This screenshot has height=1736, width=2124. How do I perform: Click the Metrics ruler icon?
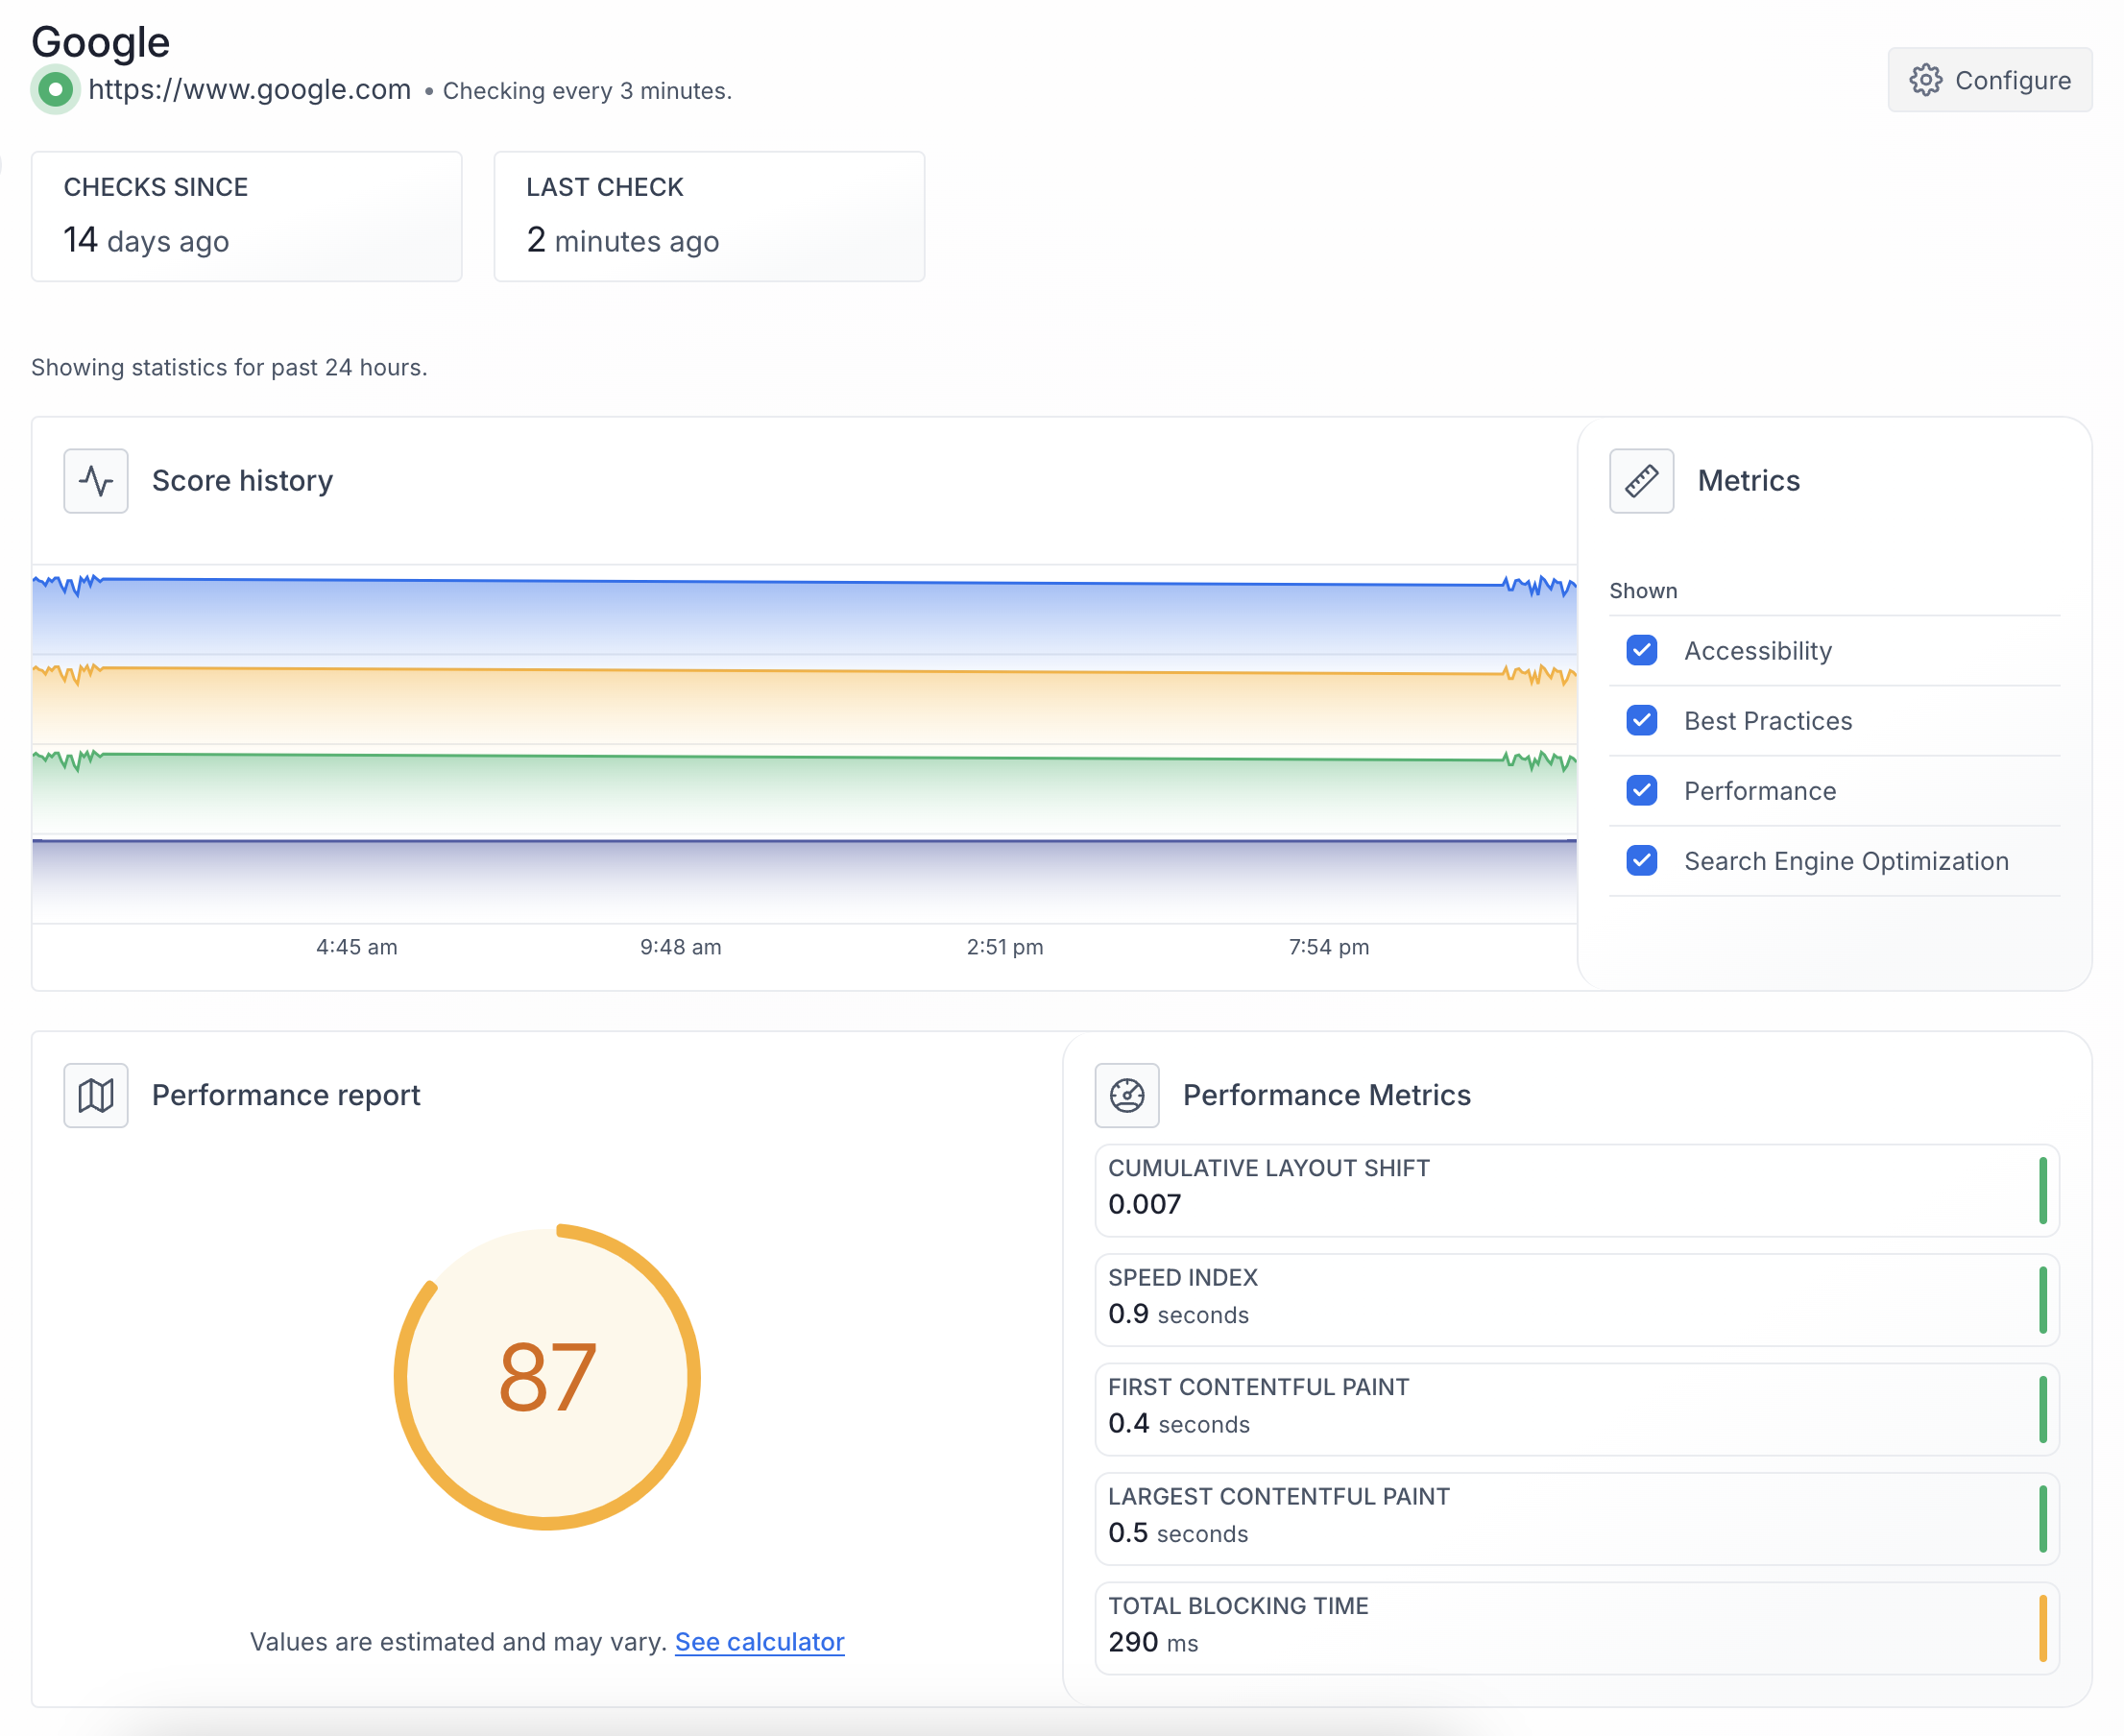[1641, 481]
